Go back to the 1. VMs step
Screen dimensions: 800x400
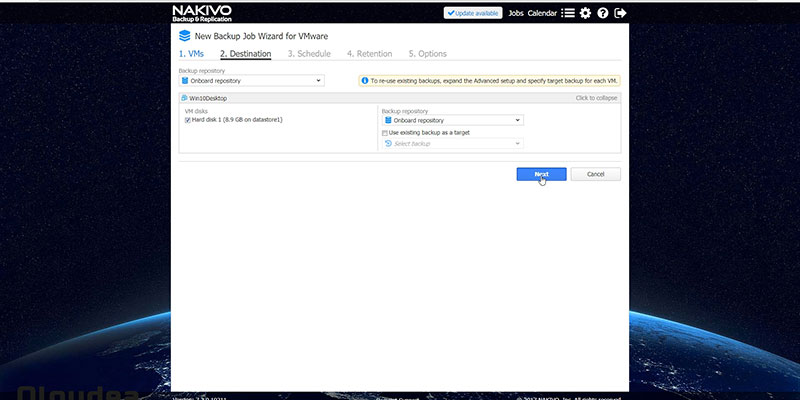(x=191, y=54)
